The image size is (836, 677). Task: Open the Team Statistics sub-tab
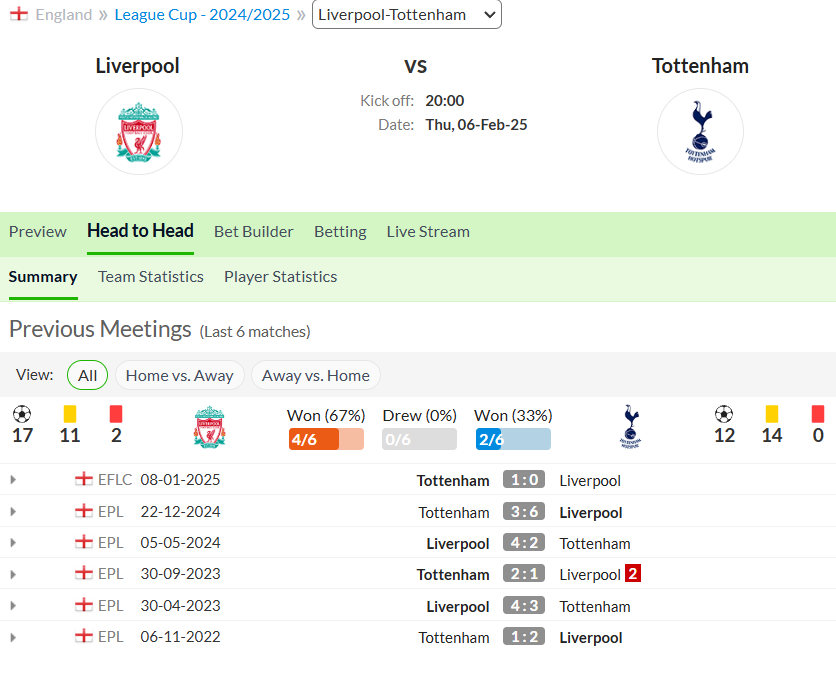tap(151, 277)
